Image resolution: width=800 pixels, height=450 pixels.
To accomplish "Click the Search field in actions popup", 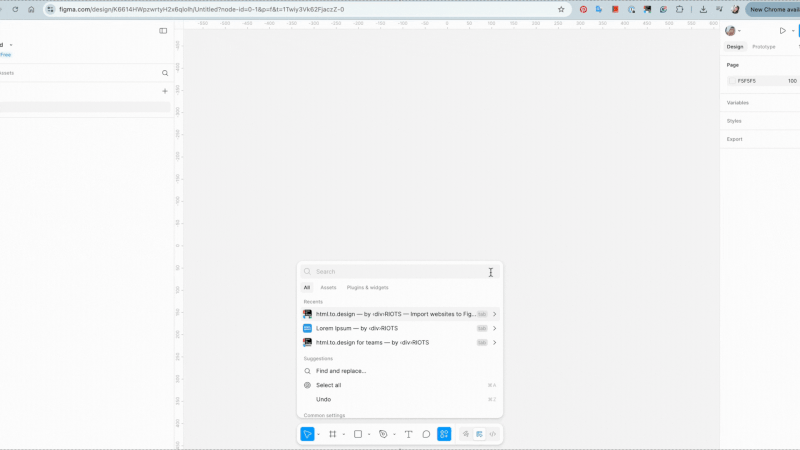I will coord(399,271).
